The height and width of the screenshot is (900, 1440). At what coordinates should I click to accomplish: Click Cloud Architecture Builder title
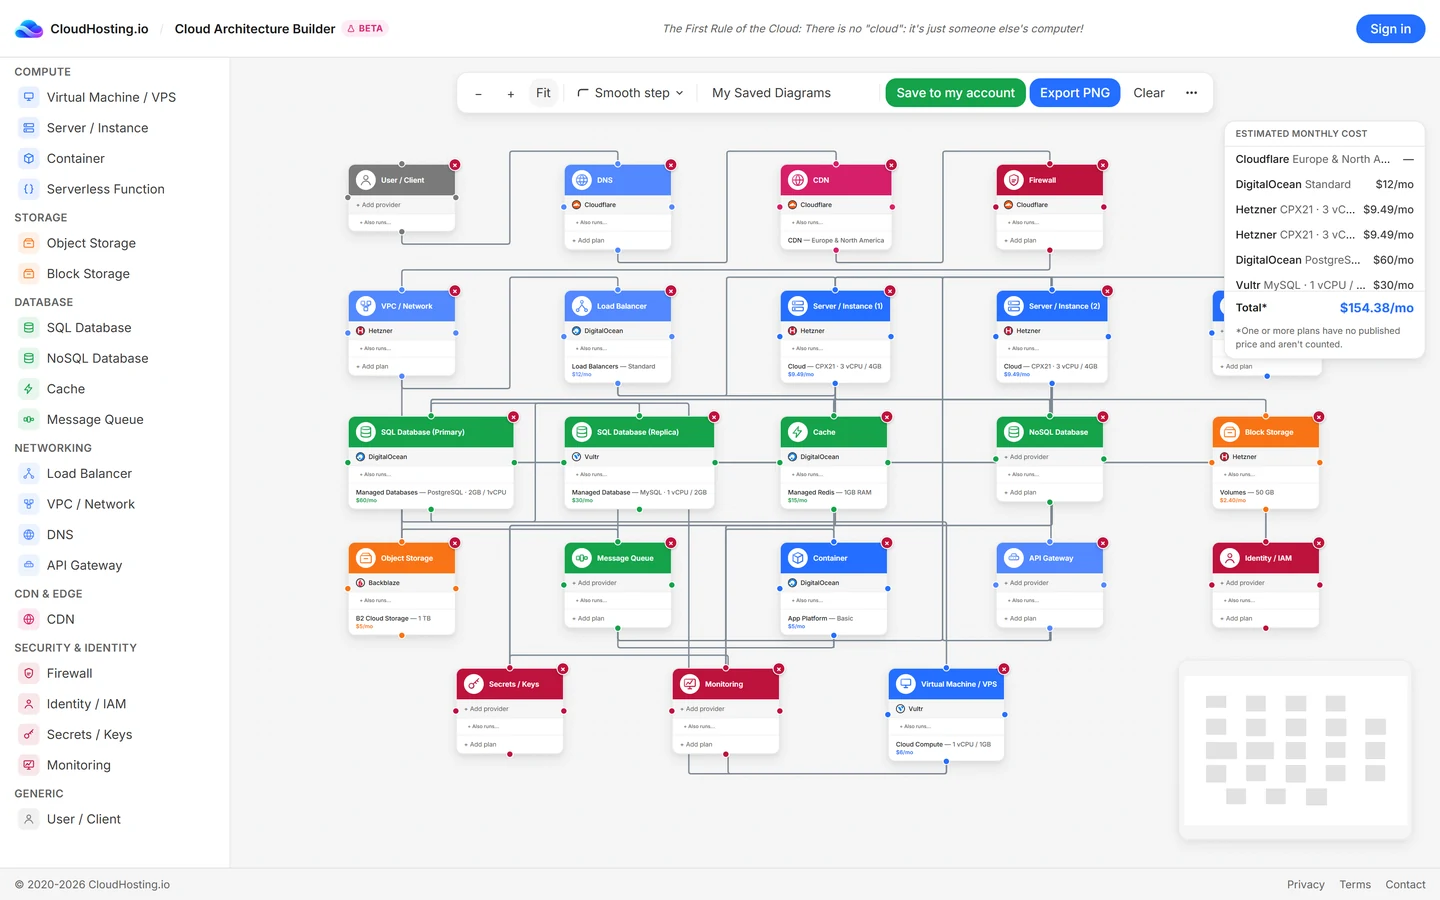[x=255, y=29]
